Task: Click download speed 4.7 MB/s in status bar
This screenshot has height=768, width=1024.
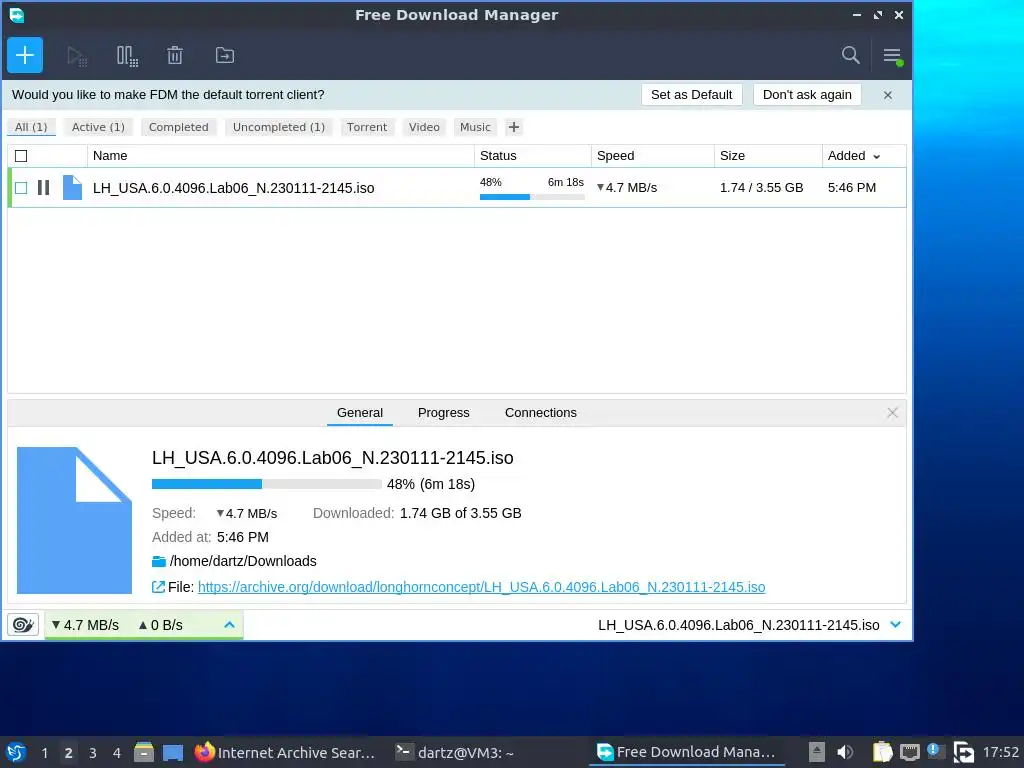Action: (86, 625)
